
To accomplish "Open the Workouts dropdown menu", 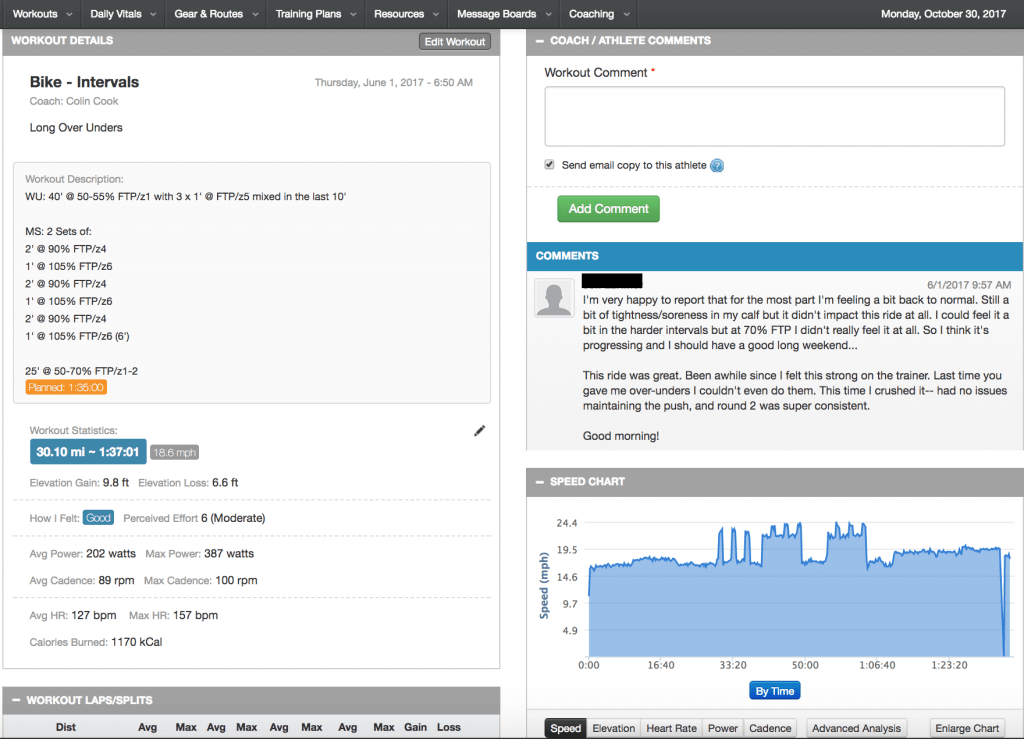I will (40, 14).
